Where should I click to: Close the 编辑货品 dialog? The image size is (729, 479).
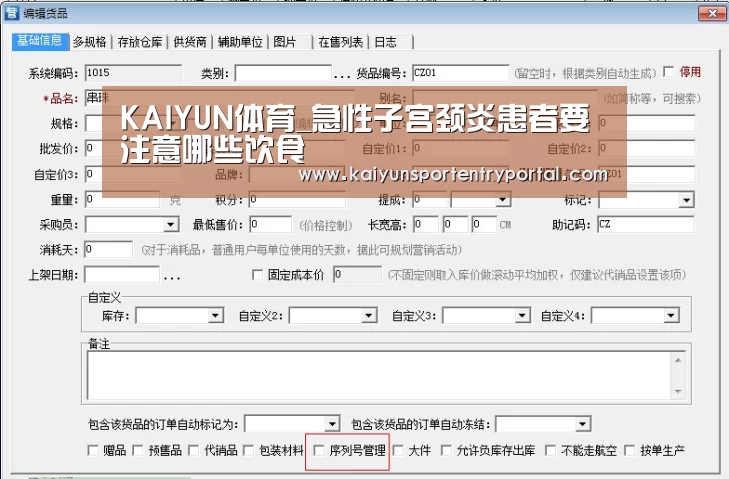(711, 13)
